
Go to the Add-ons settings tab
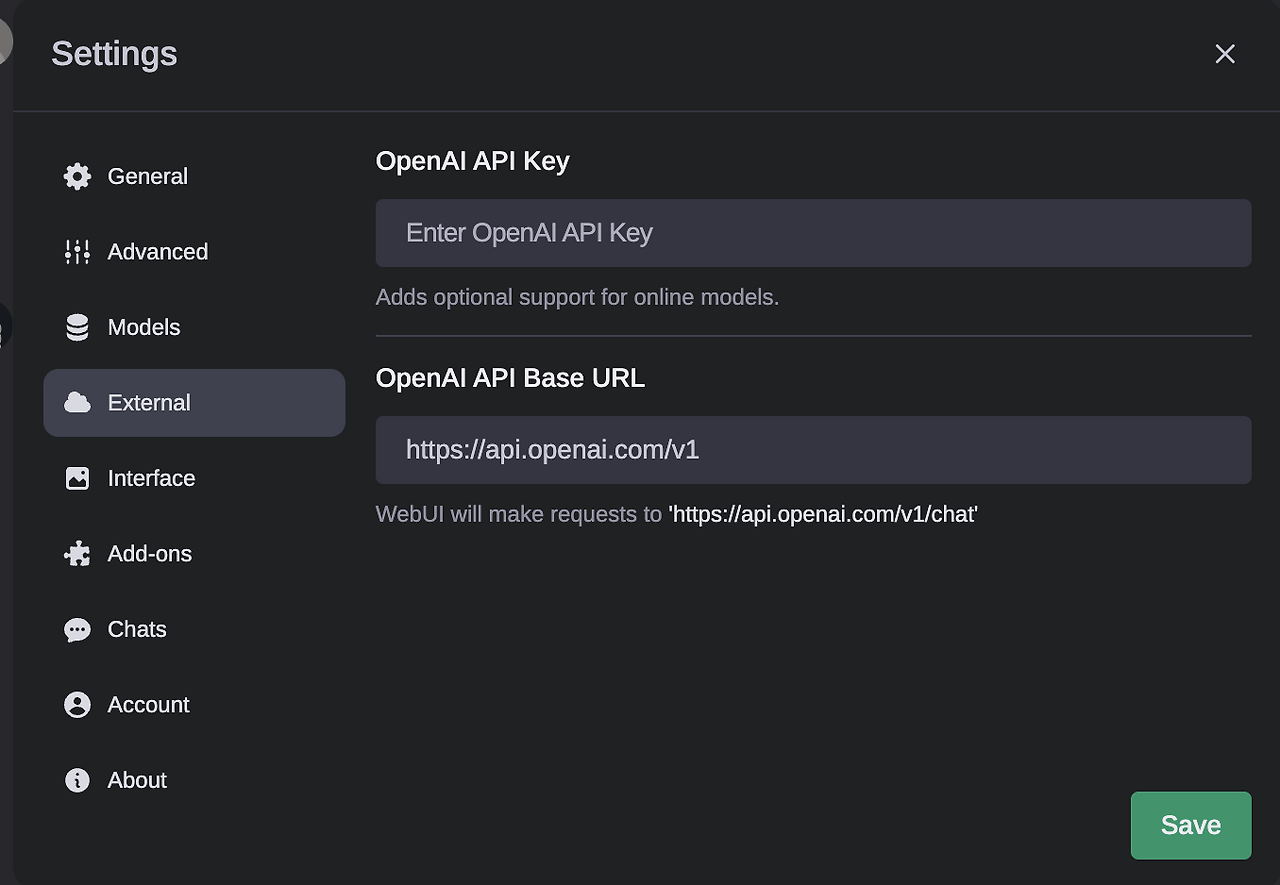pos(149,554)
